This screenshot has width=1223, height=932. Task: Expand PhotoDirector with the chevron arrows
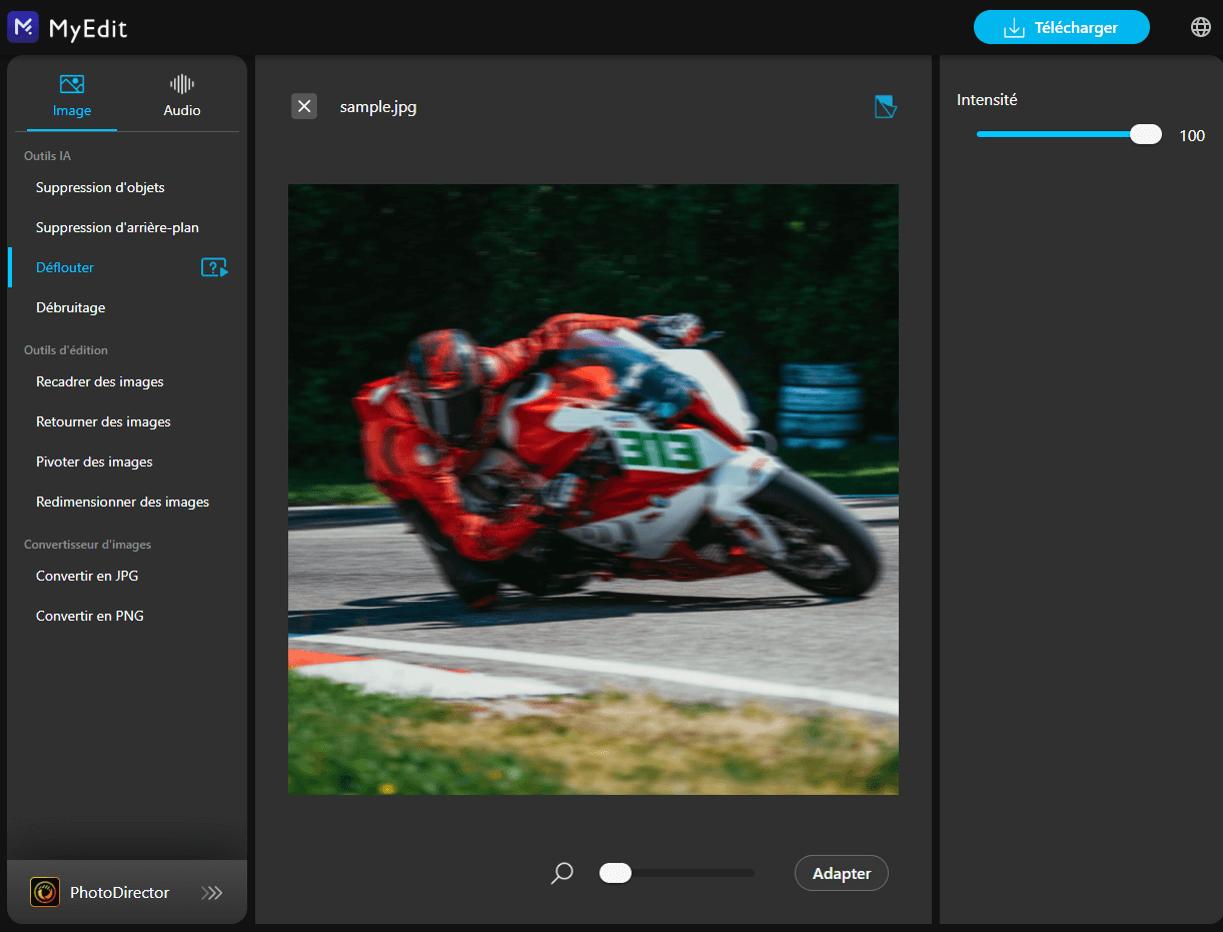click(x=212, y=892)
